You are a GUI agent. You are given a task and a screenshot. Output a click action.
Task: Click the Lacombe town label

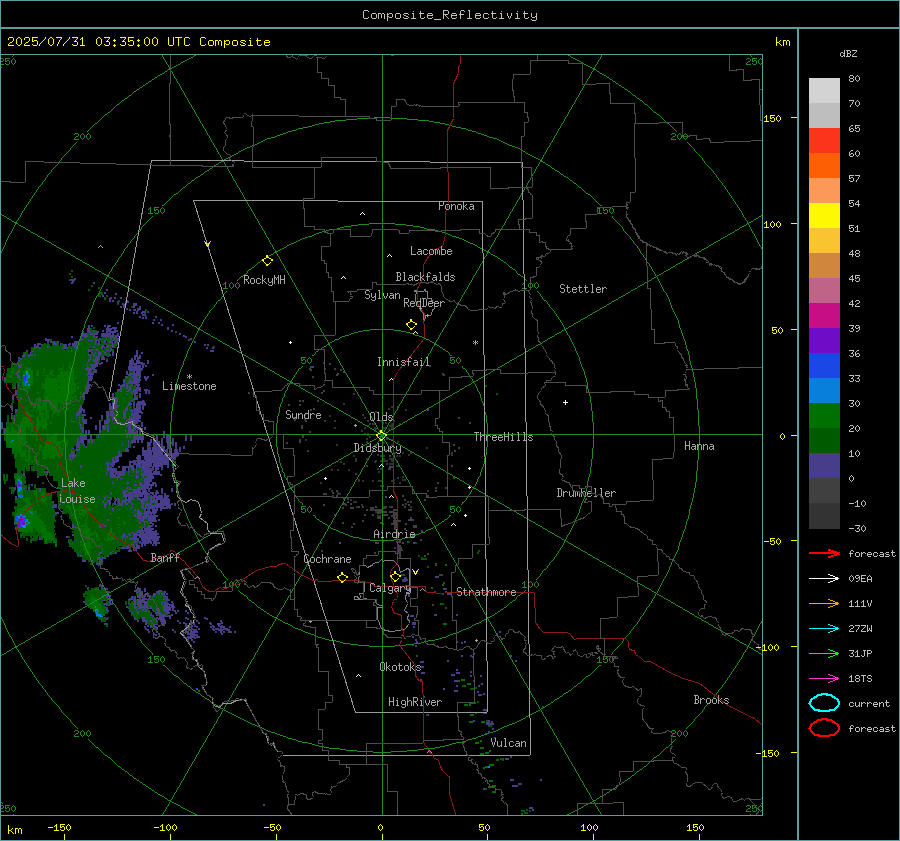click(x=431, y=251)
